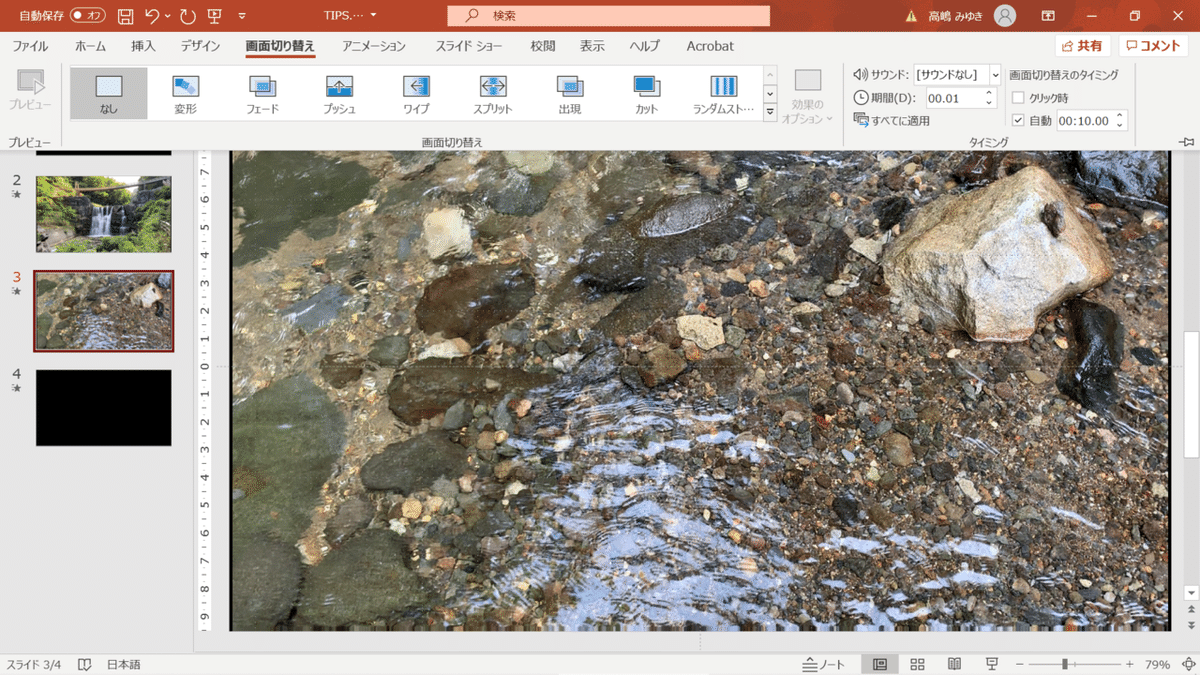The height and width of the screenshot is (675, 1200).
Task: Switch to Slide Sorter view icon
Action: [x=917, y=664]
